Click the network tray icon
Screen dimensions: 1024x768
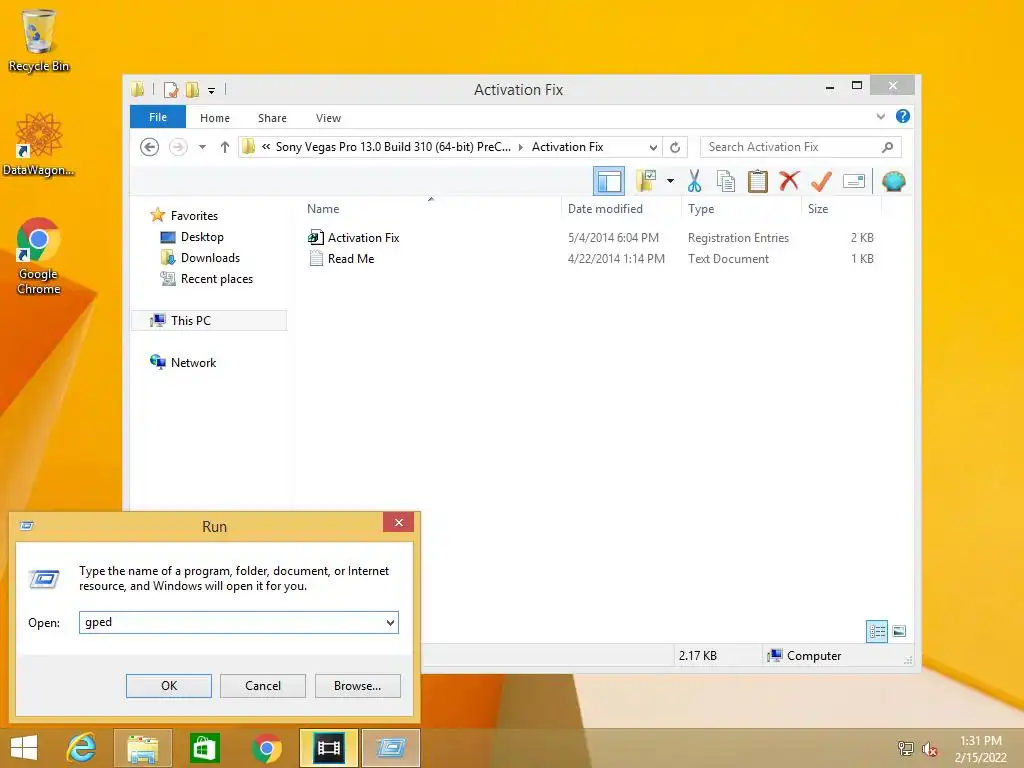pyautogui.click(x=906, y=748)
